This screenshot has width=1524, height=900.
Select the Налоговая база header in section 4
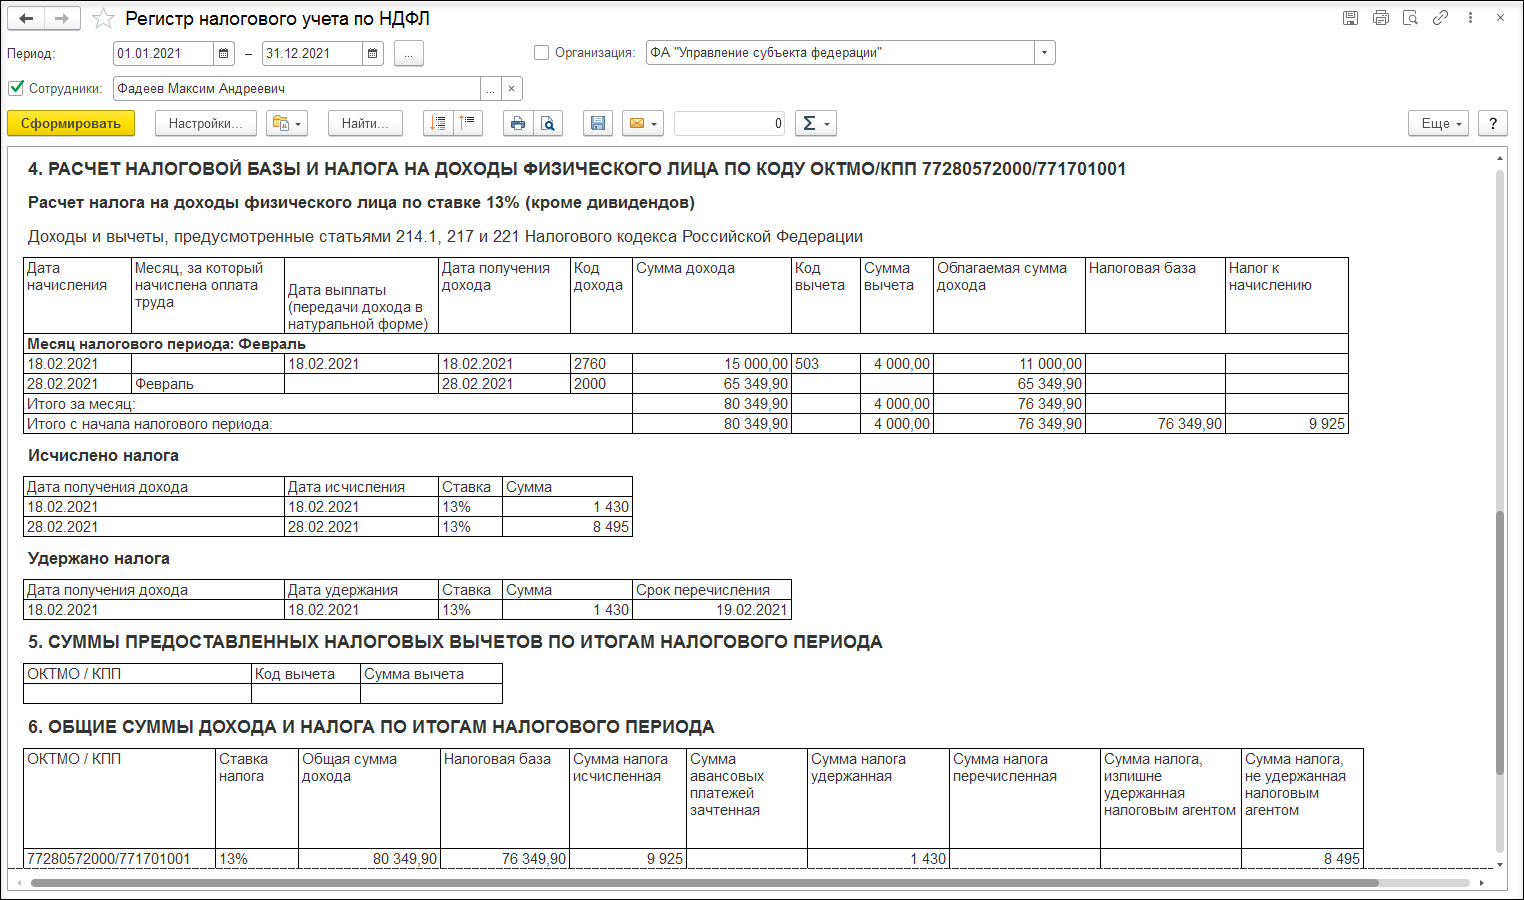point(1155,295)
